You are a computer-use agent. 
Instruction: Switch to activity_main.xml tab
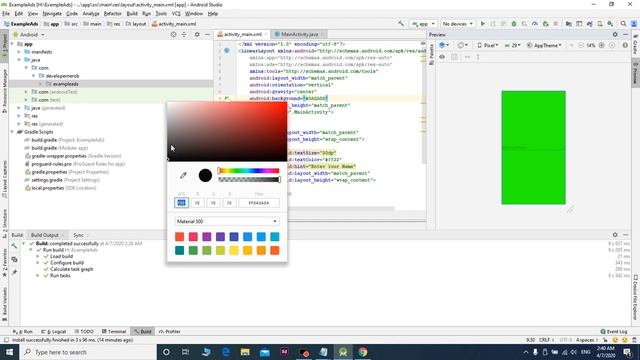242,34
